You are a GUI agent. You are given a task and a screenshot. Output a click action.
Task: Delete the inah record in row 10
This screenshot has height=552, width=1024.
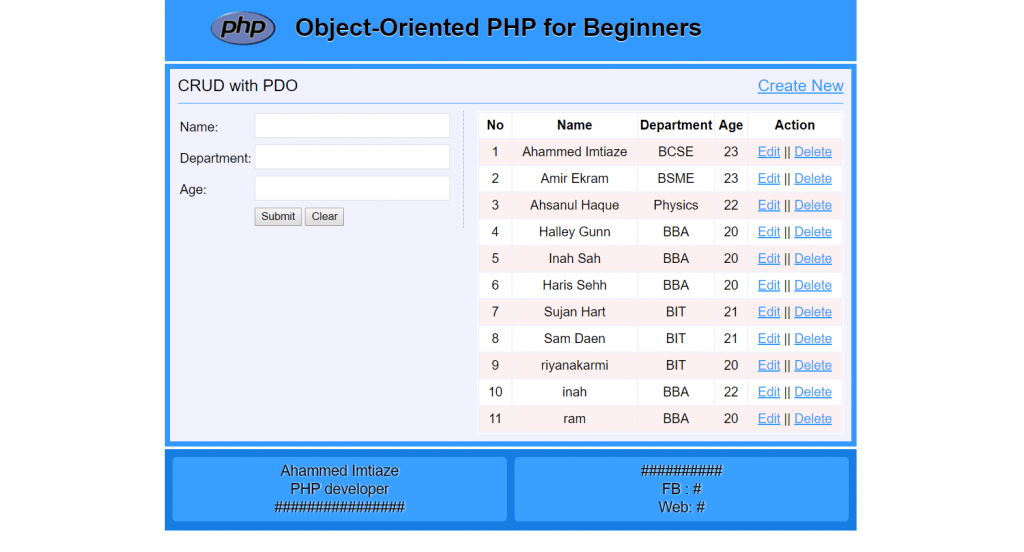coord(813,392)
